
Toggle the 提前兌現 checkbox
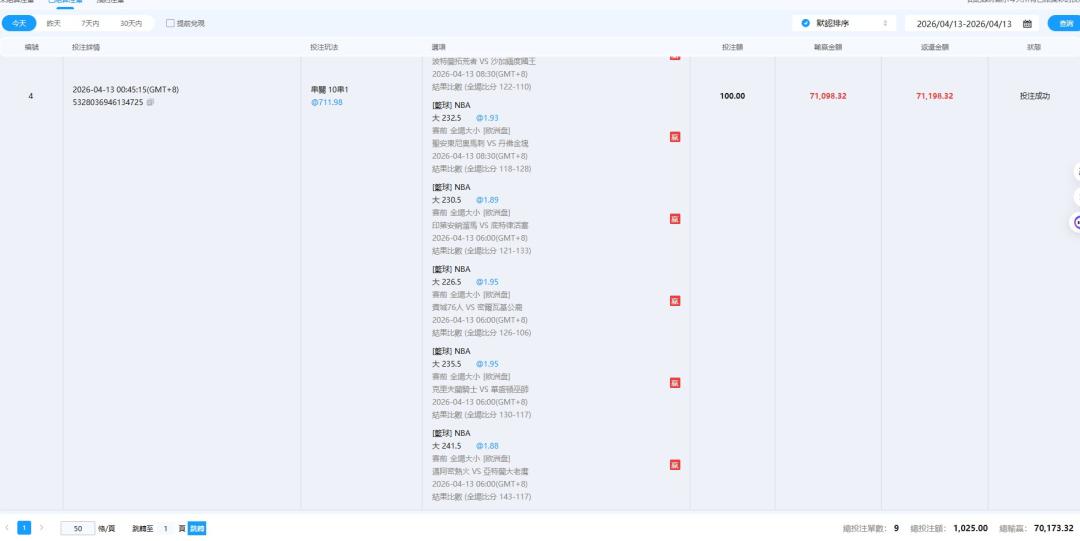[170, 23]
